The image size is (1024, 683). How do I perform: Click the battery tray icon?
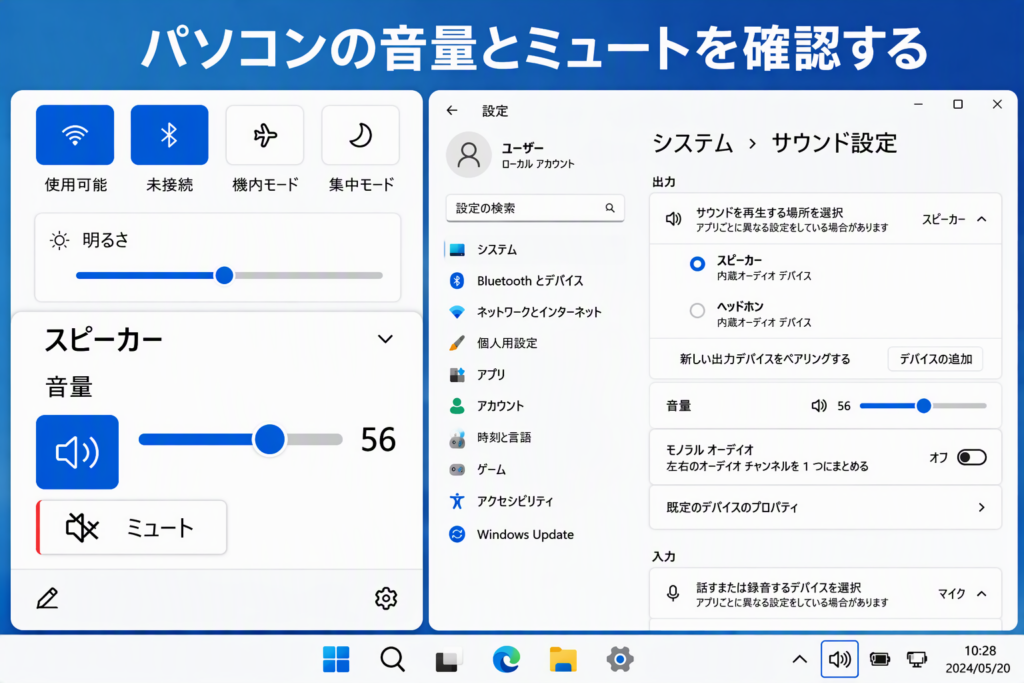click(x=880, y=659)
